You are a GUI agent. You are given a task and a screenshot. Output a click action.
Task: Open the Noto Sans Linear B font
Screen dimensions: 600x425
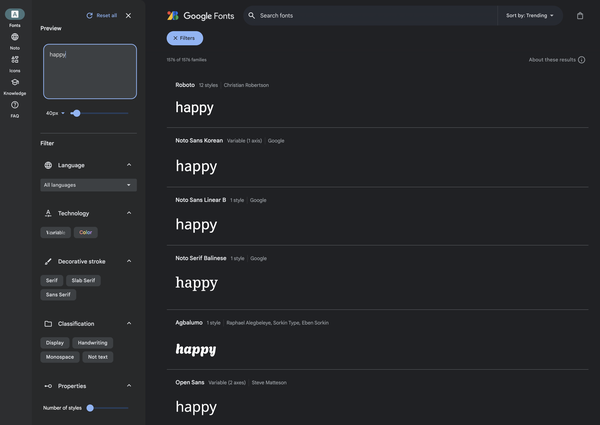(201, 200)
